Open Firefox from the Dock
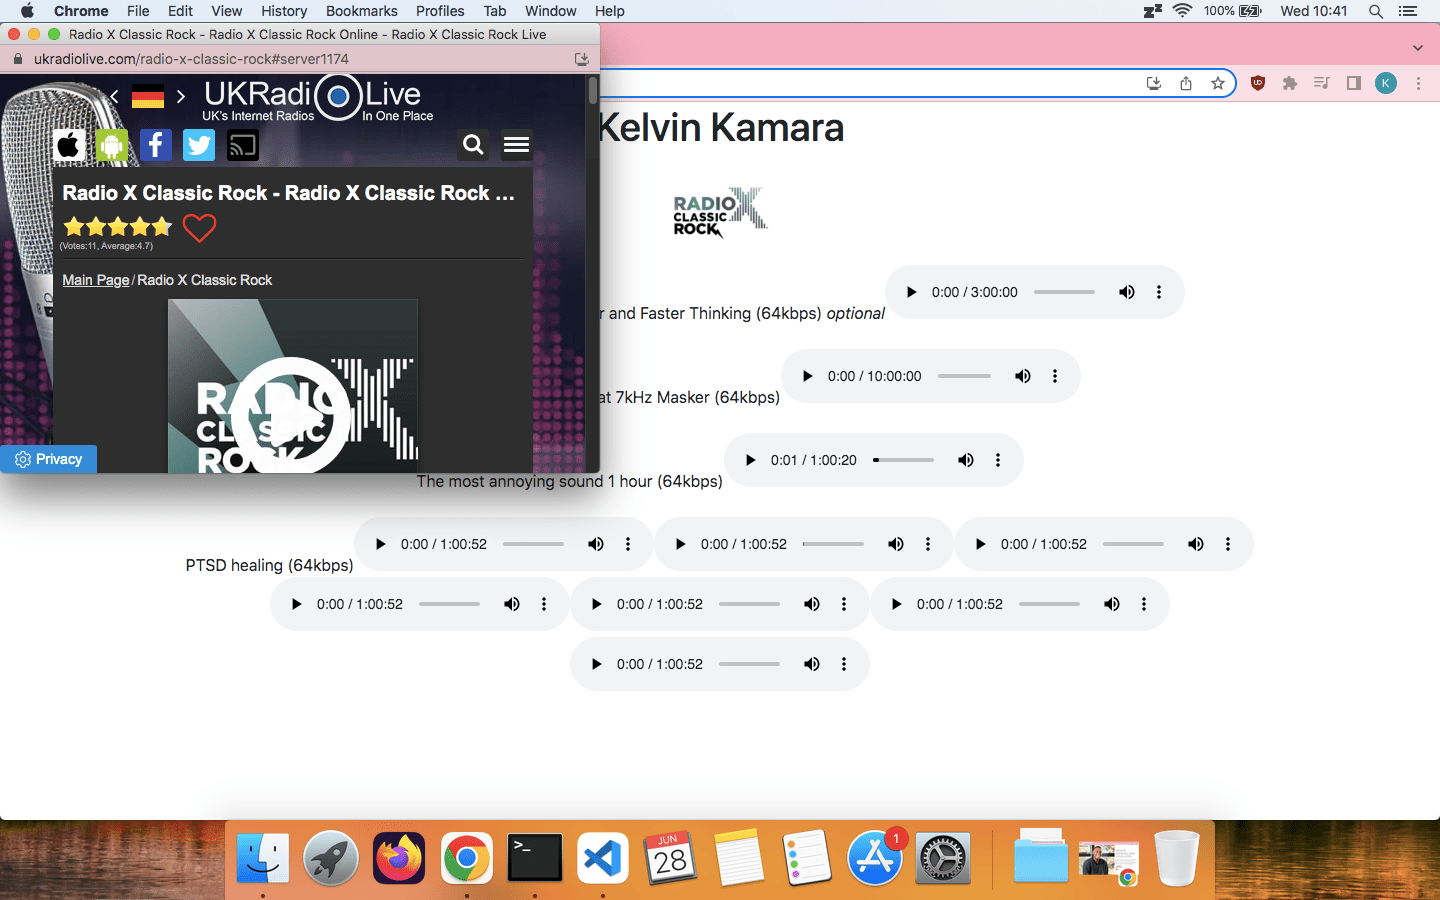1440x900 pixels. point(399,858)
